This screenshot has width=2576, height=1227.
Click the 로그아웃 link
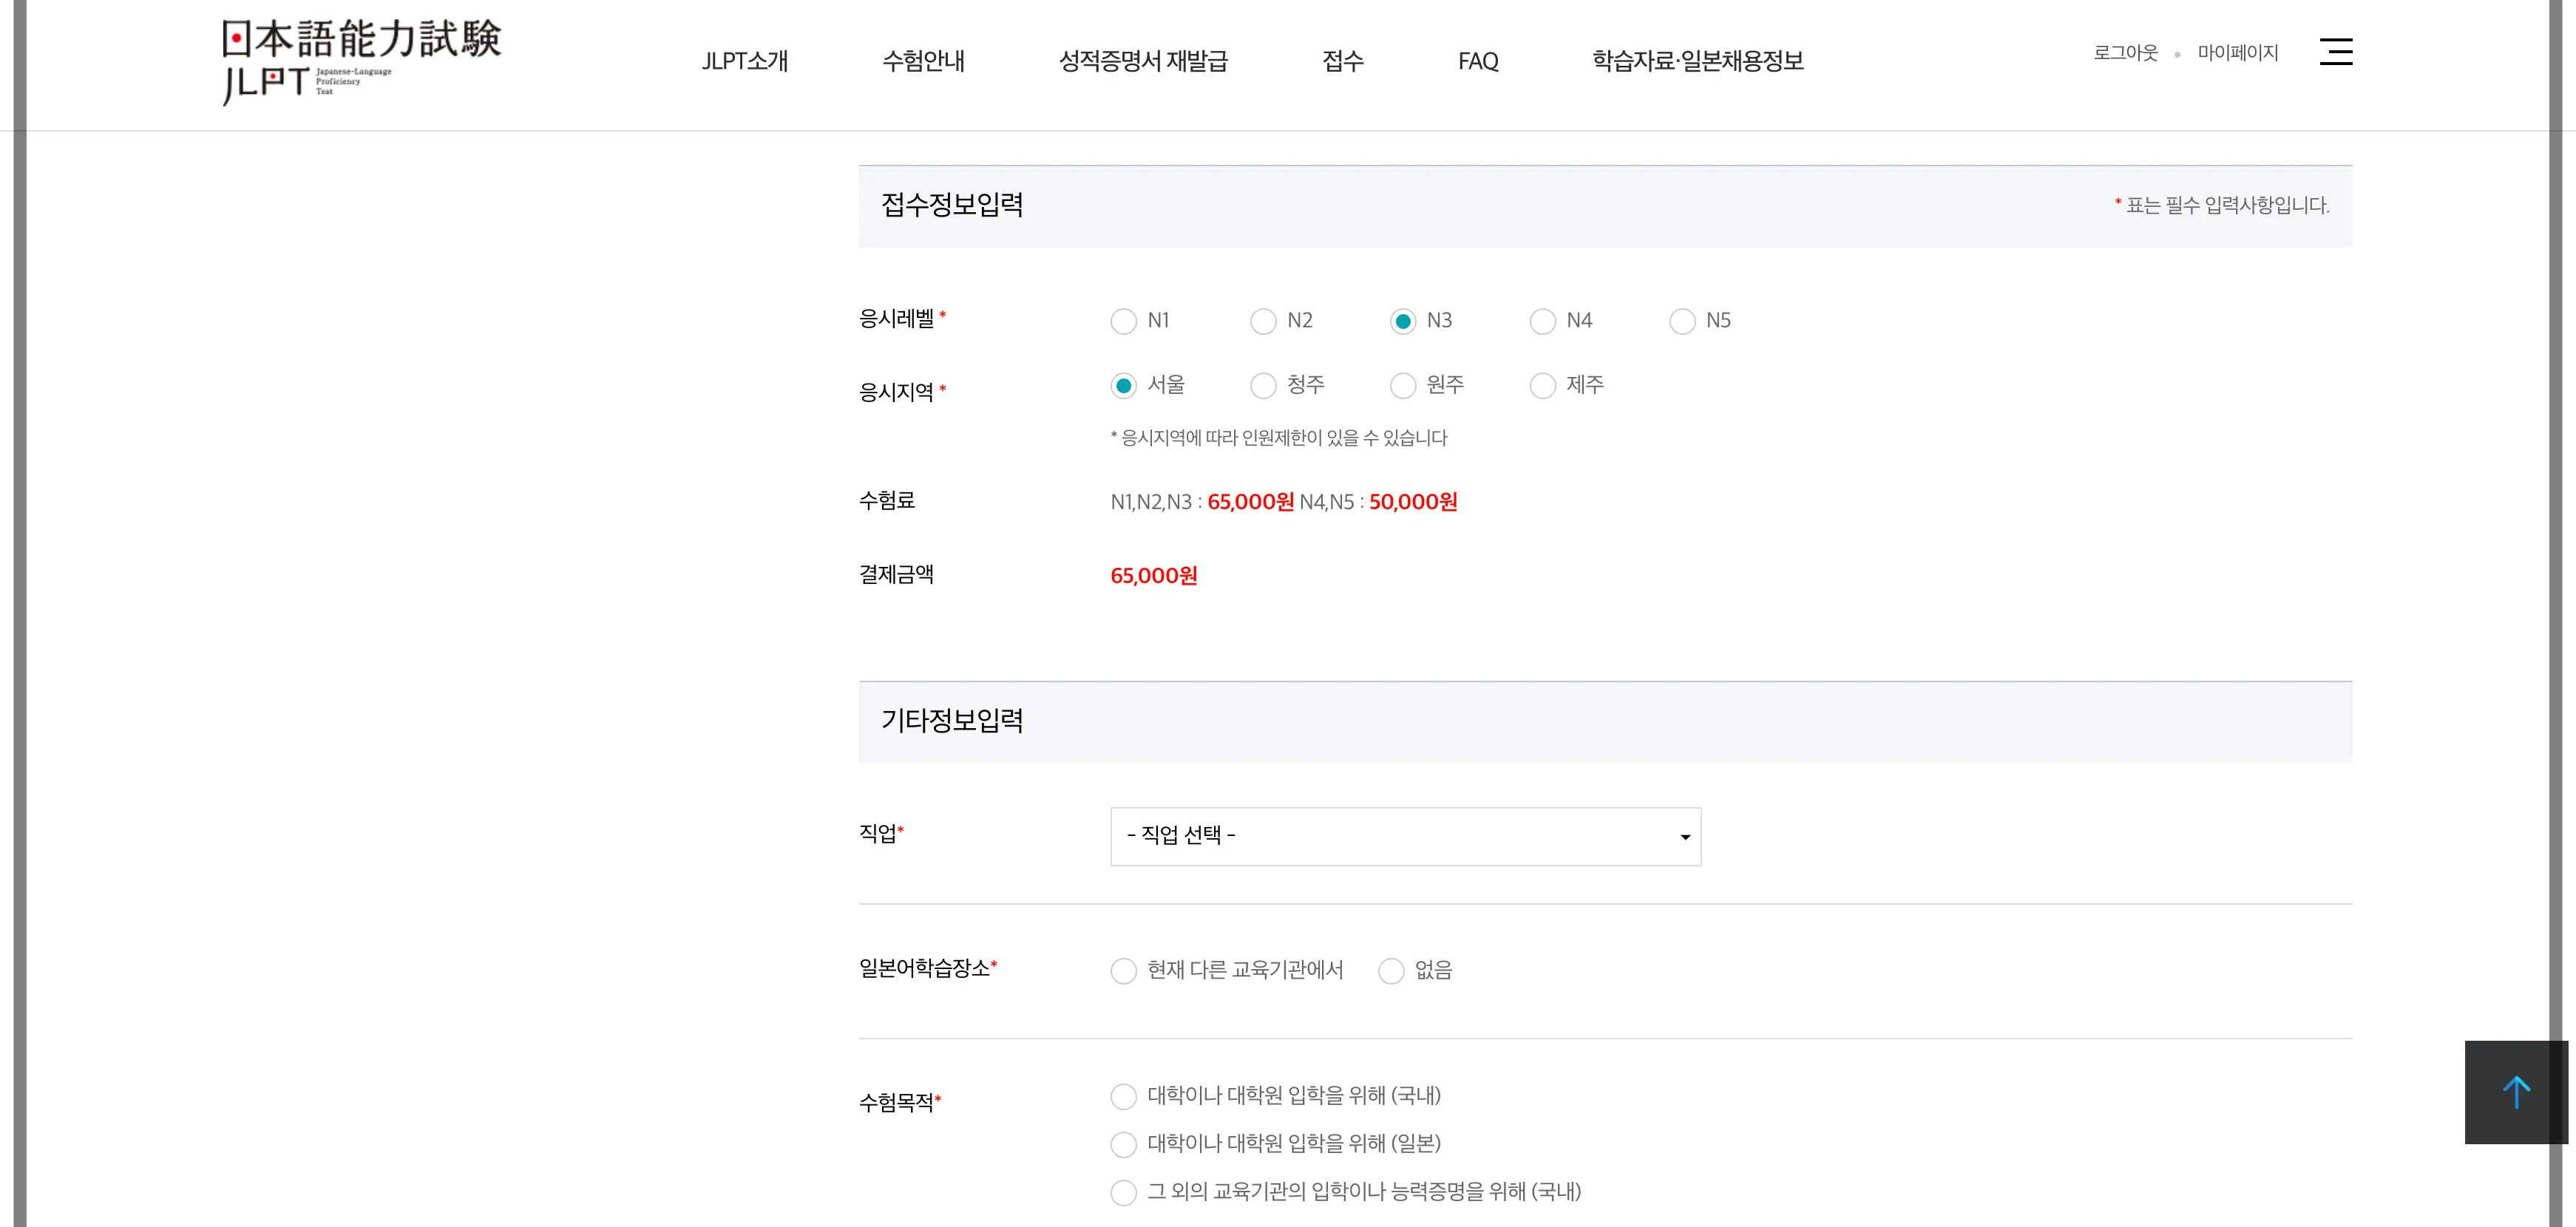2126,52
